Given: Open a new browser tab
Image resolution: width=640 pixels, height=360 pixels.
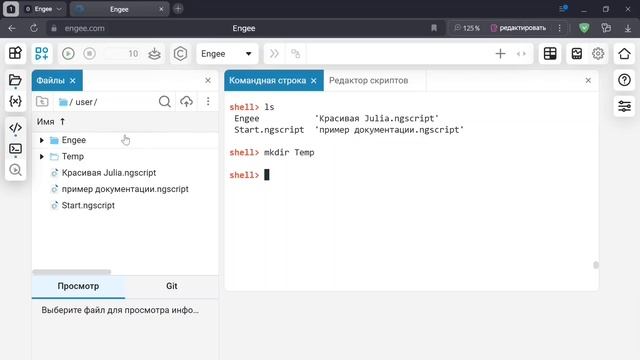Looking at the screenshot, I should coord(178,9).
